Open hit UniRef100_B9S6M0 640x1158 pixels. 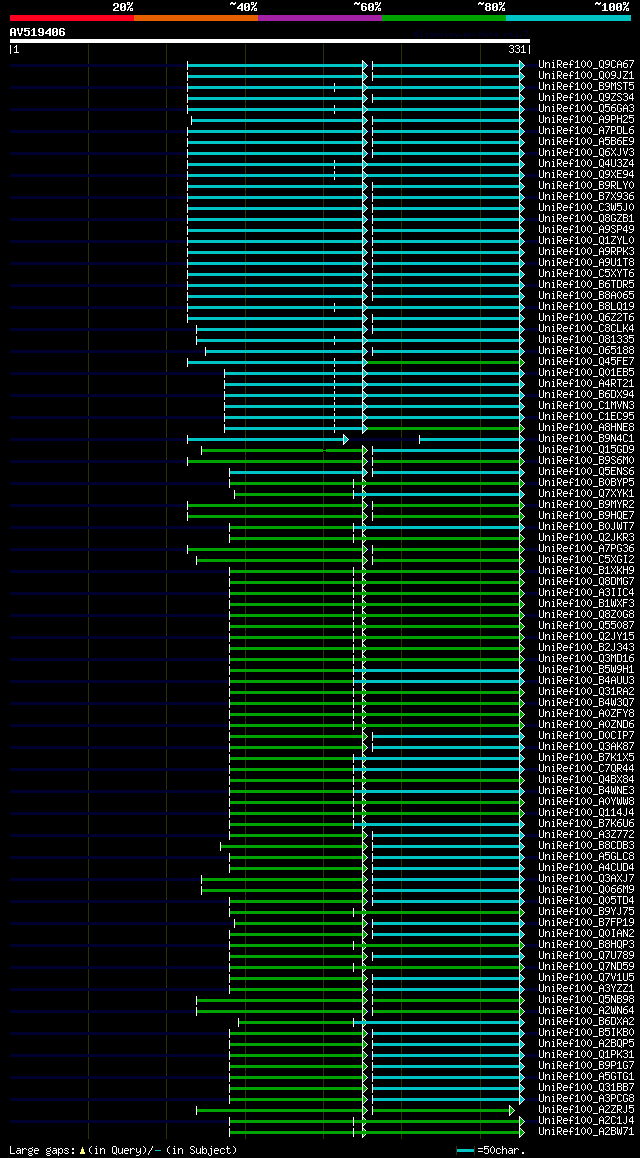coord(586,461)
